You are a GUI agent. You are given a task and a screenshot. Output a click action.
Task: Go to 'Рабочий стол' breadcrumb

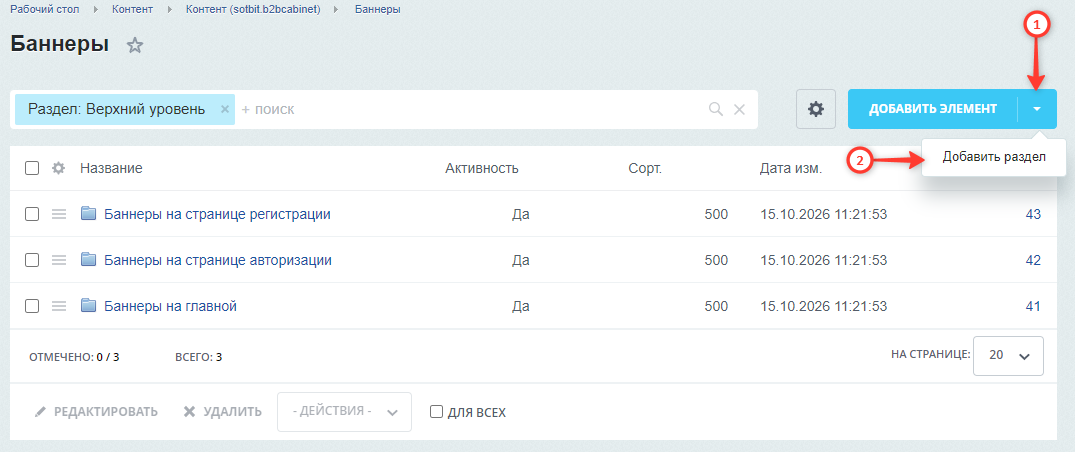47,10
